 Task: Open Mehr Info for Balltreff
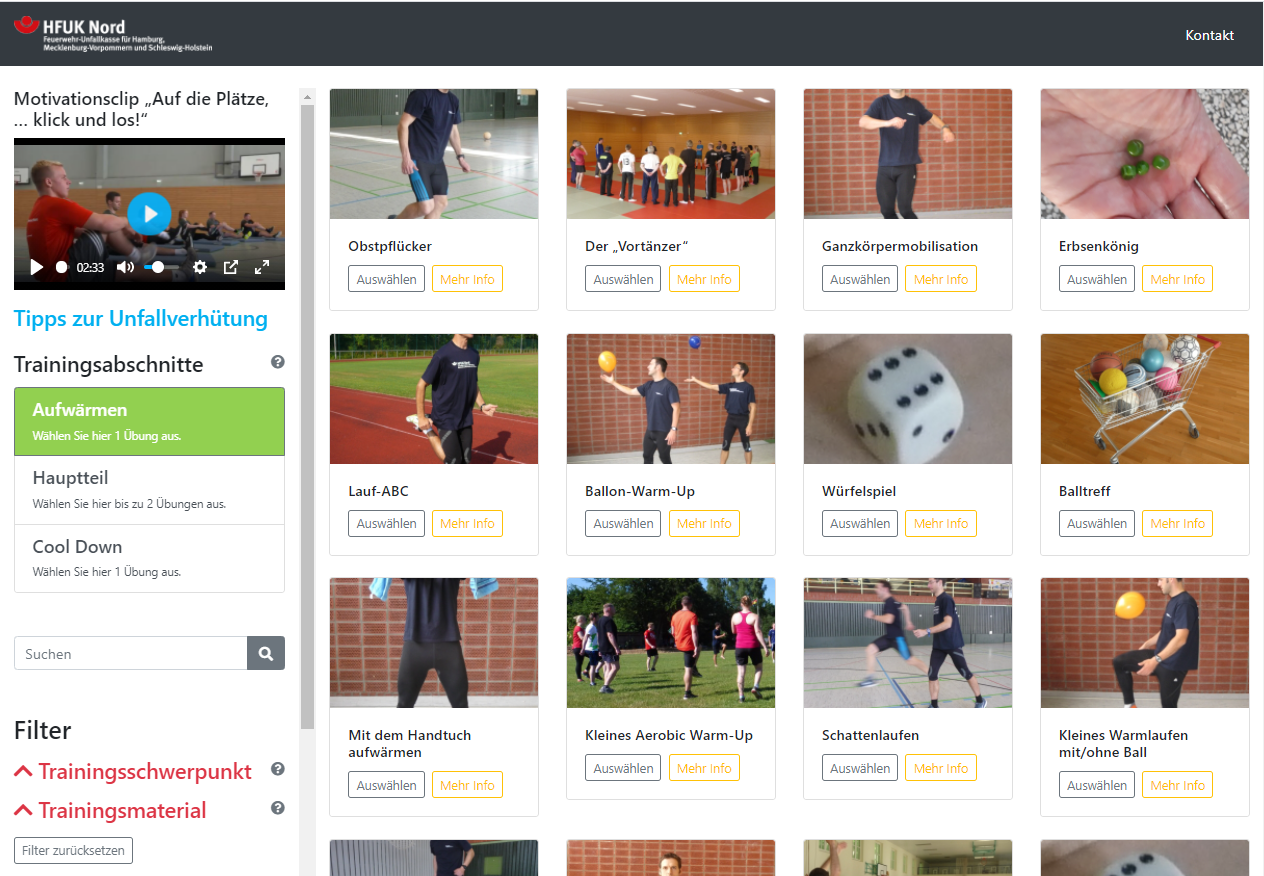pos(1178,523)
